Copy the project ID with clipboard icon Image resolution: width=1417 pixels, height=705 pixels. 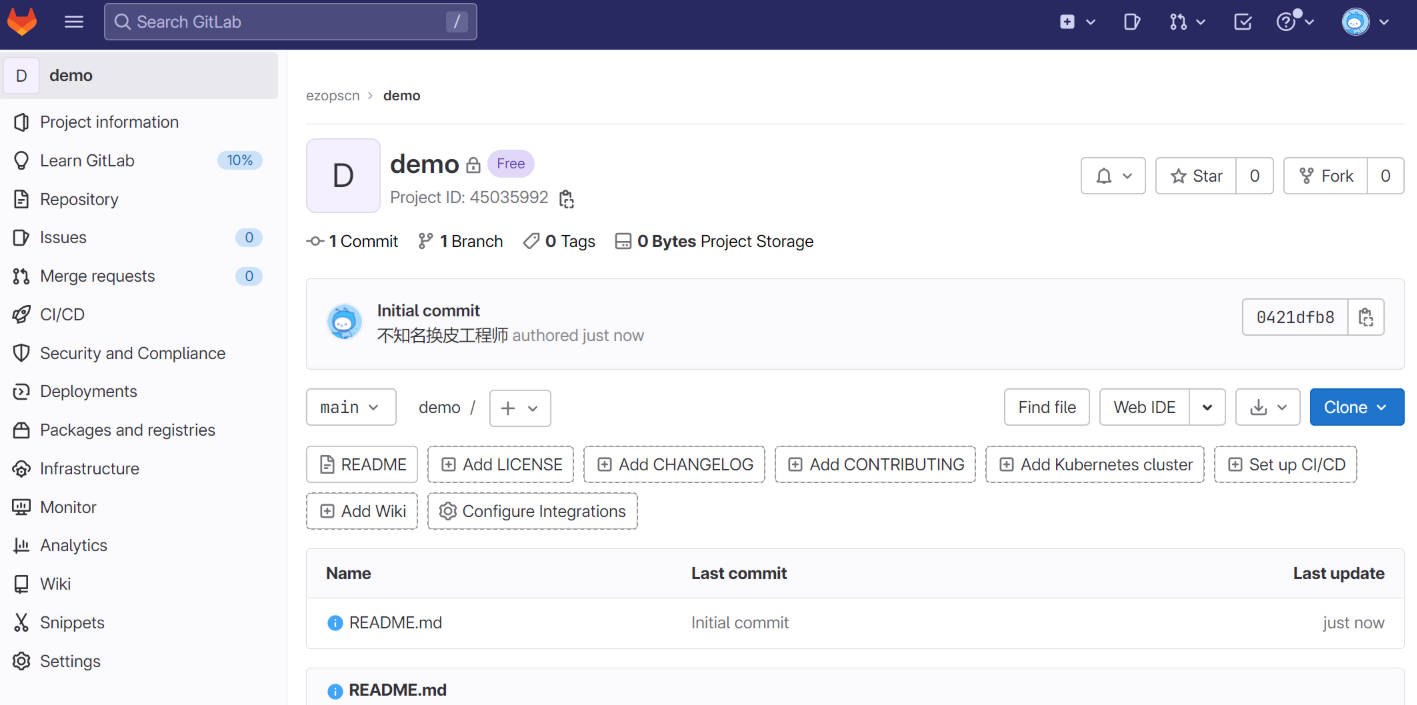click(x=566, y=198)
